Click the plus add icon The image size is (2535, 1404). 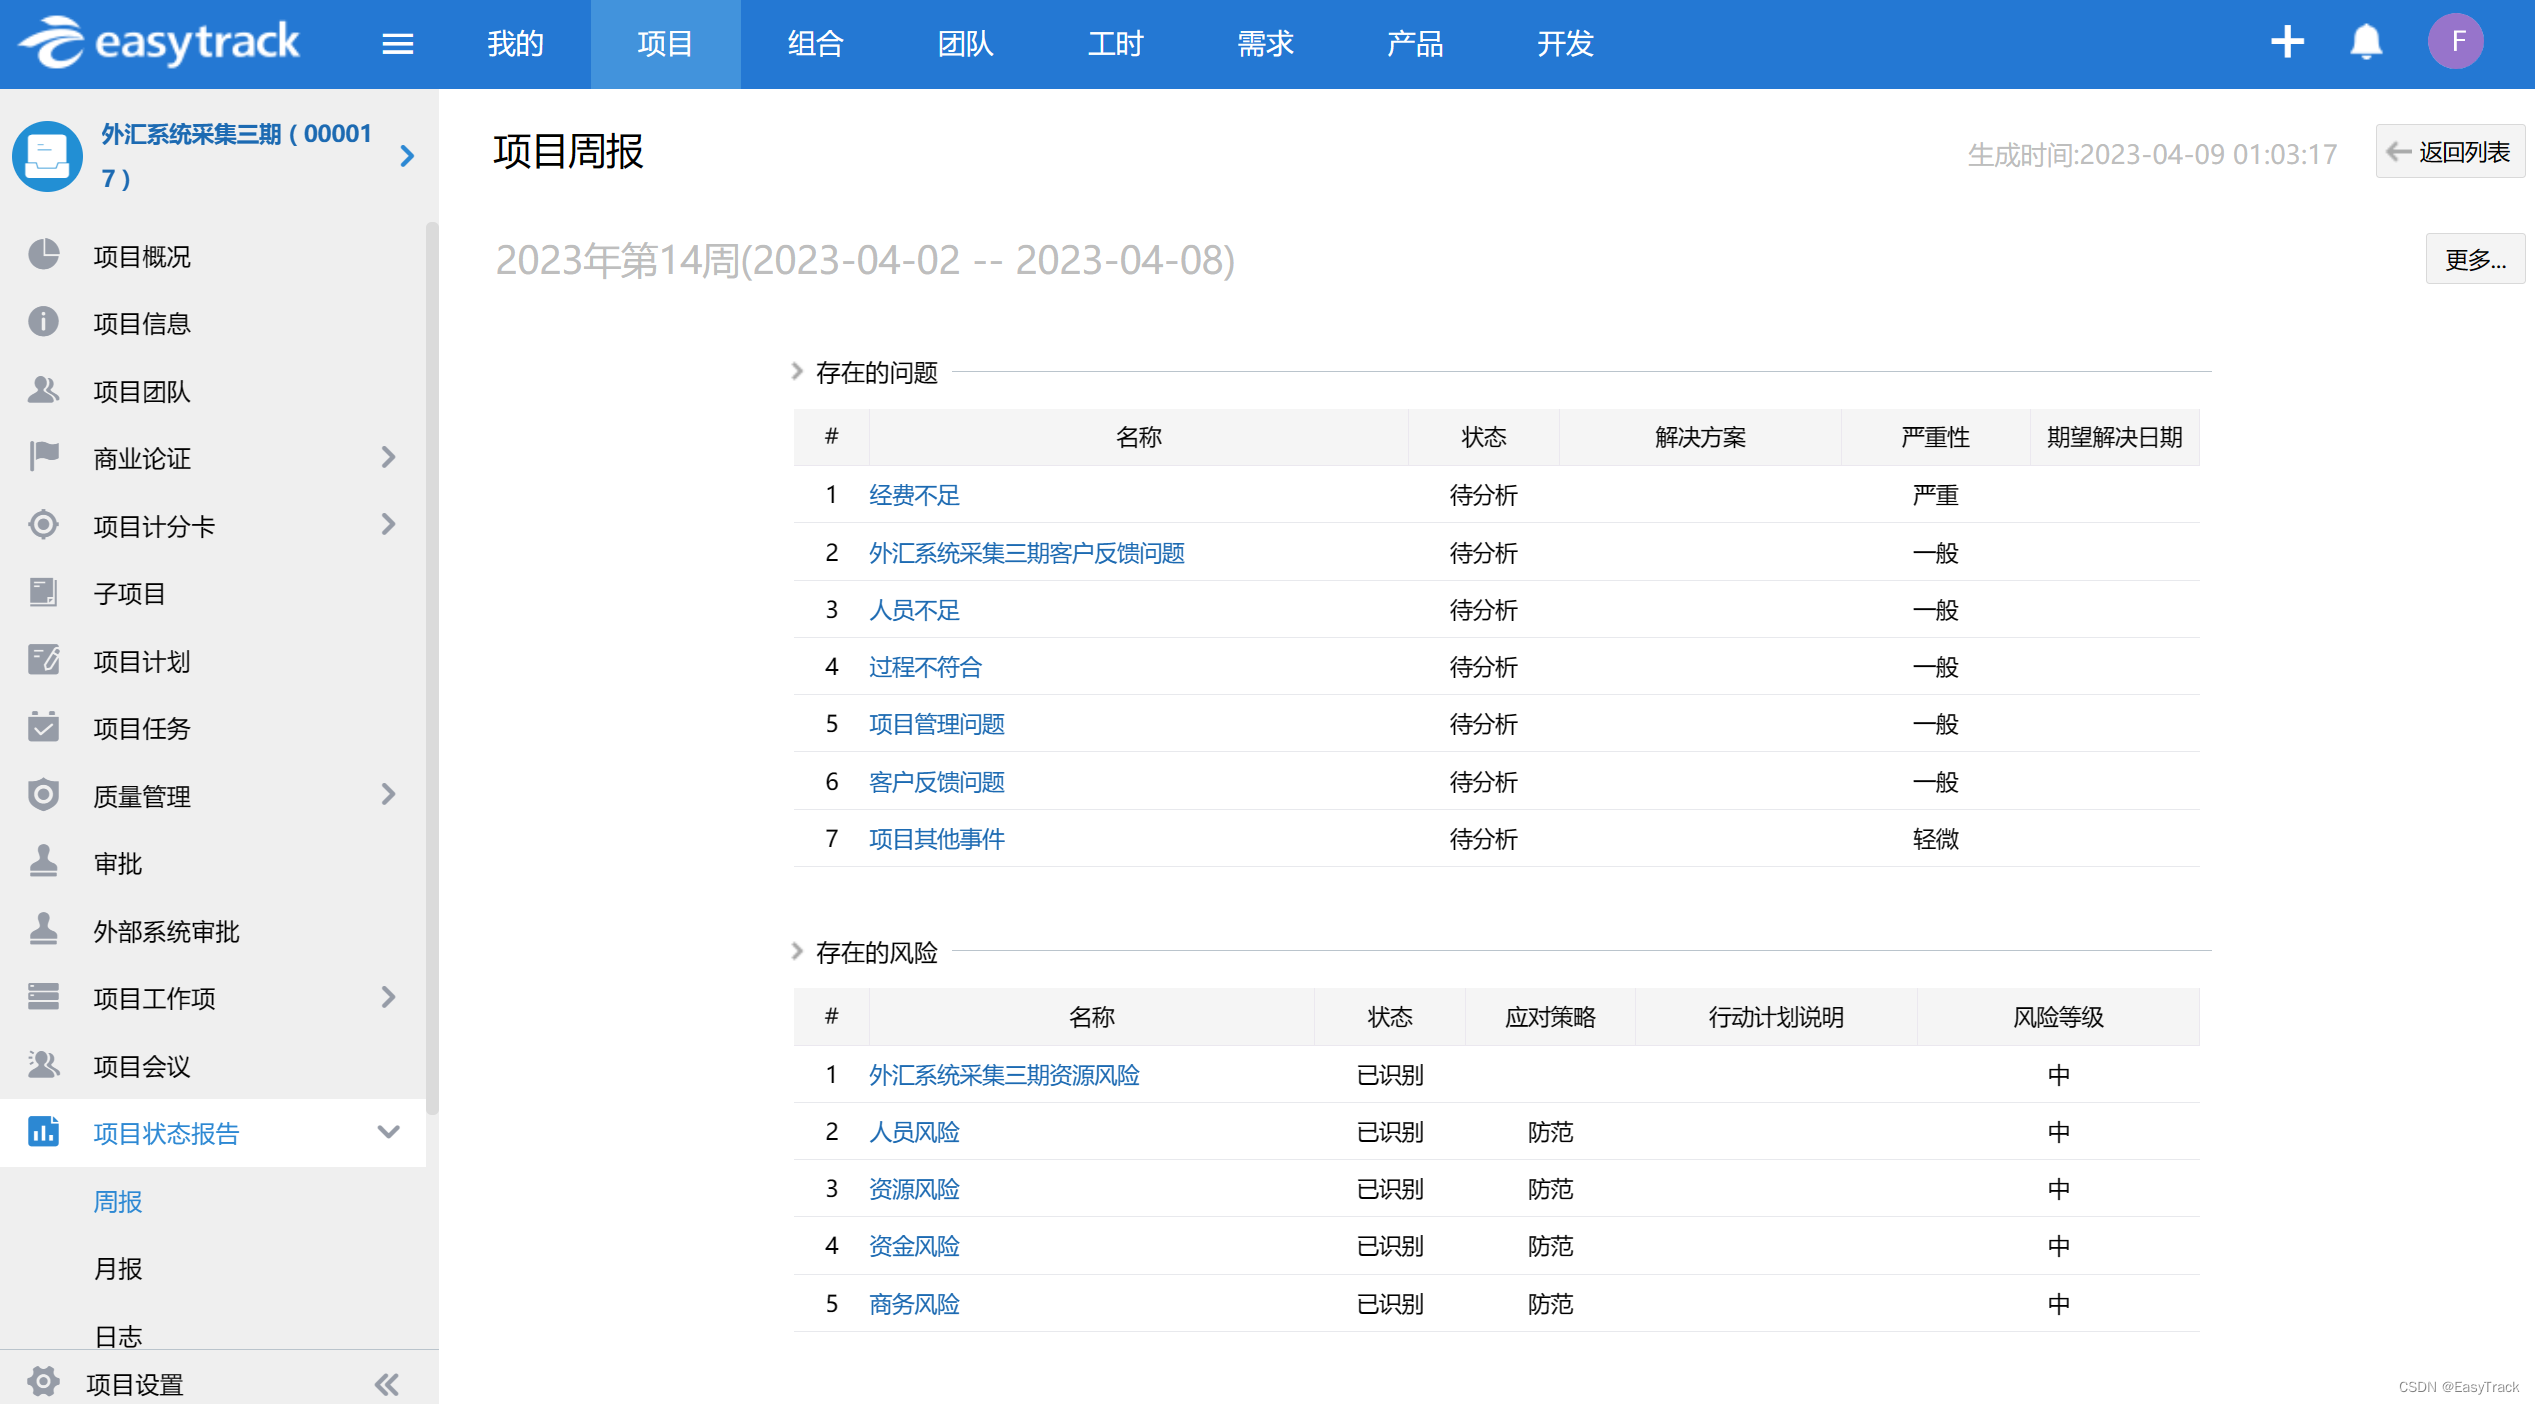[2287, 42]
